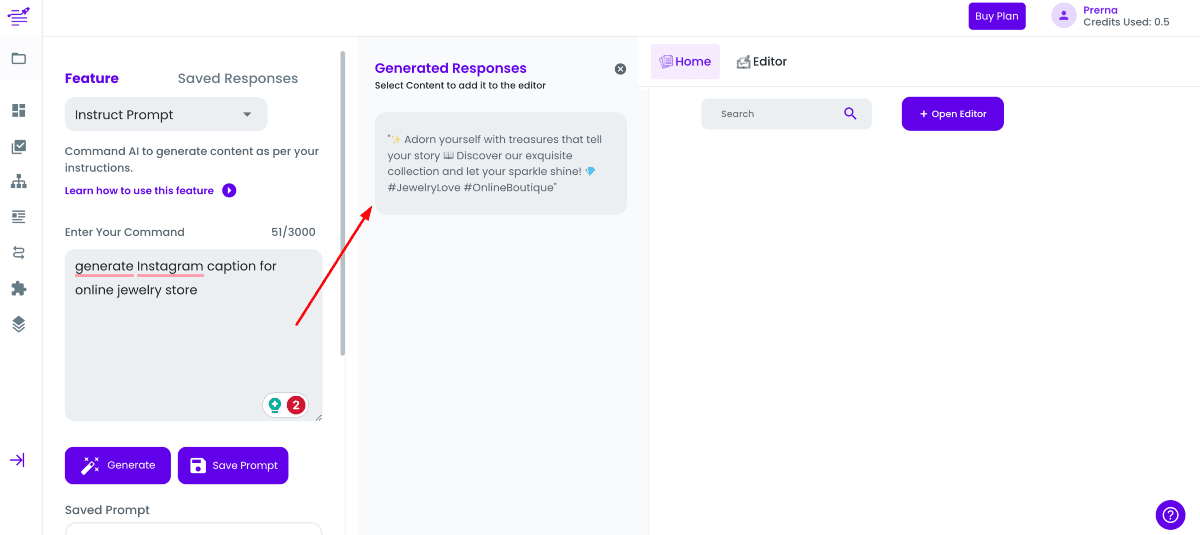This screenshot has height=535, width=1200.
Task: Close the Generated Responses panel
Action: 620,69
